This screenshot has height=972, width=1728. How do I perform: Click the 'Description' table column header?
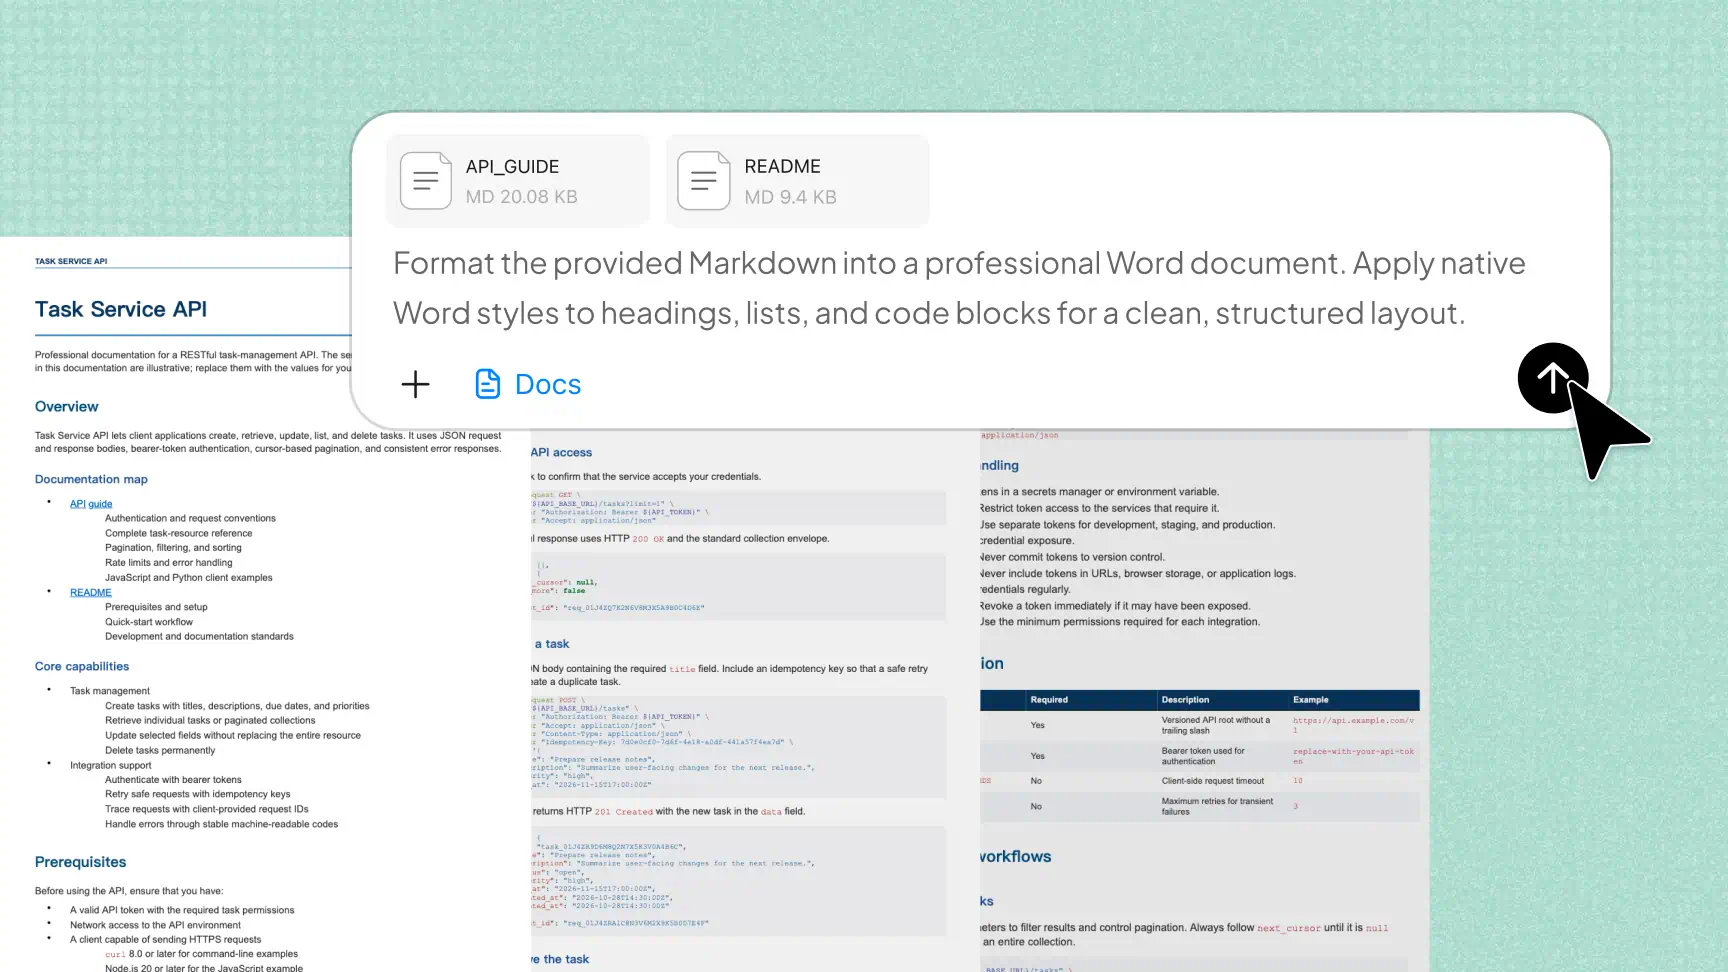(1185, 700)
